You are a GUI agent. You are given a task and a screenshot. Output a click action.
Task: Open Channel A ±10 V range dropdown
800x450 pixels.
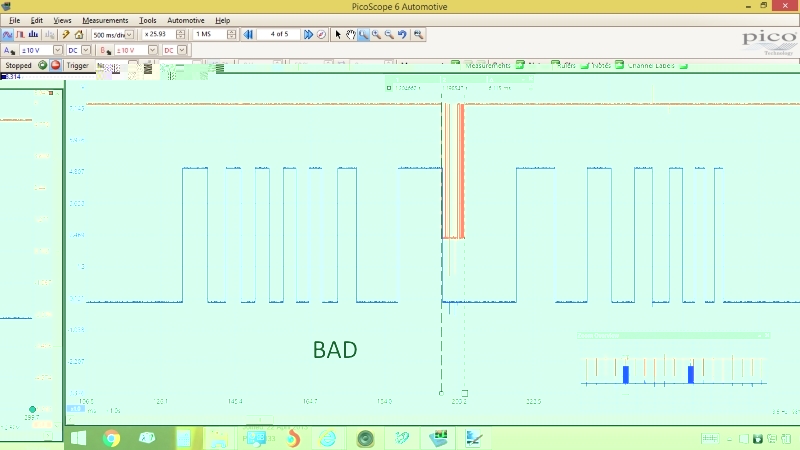pyautogui.click(x=58, y=50)
